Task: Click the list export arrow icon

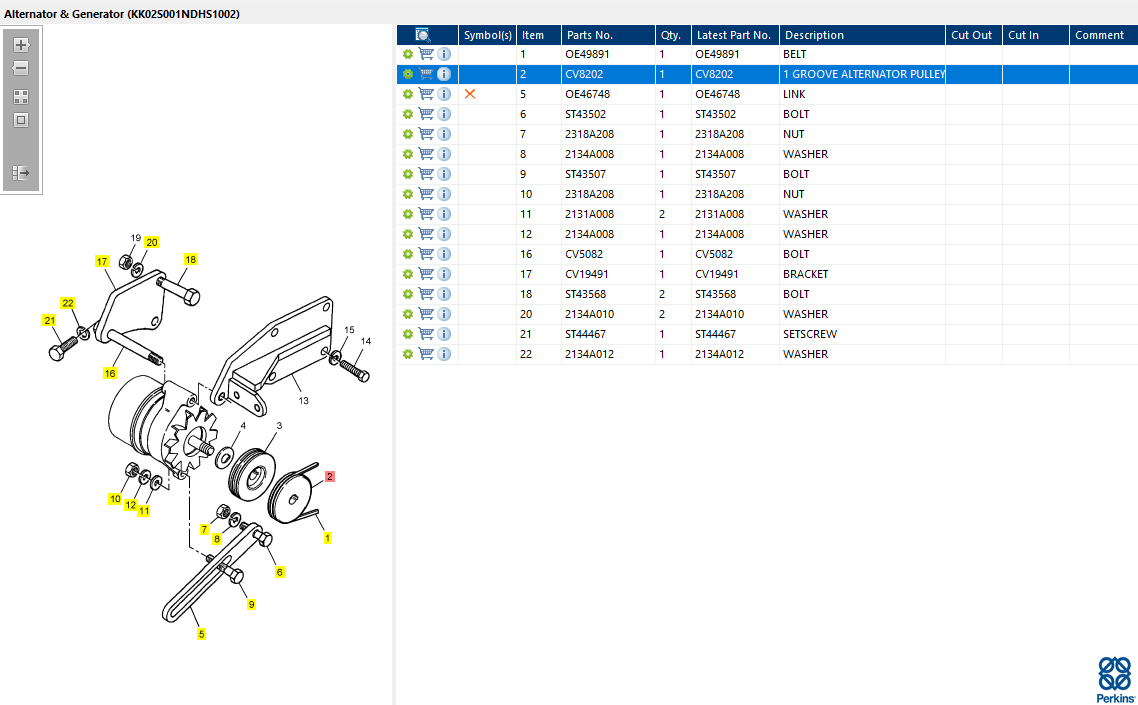Action: (x=21, y=173)
